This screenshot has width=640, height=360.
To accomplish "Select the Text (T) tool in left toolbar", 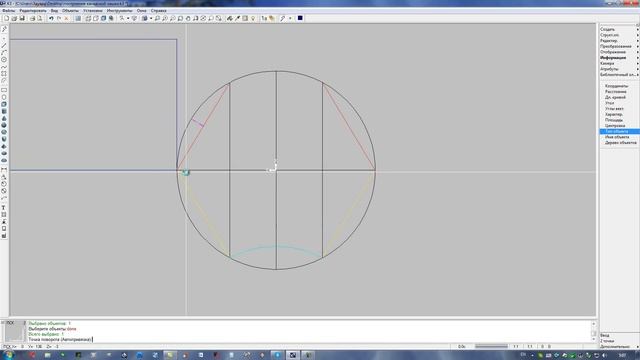I will (4, 208).
